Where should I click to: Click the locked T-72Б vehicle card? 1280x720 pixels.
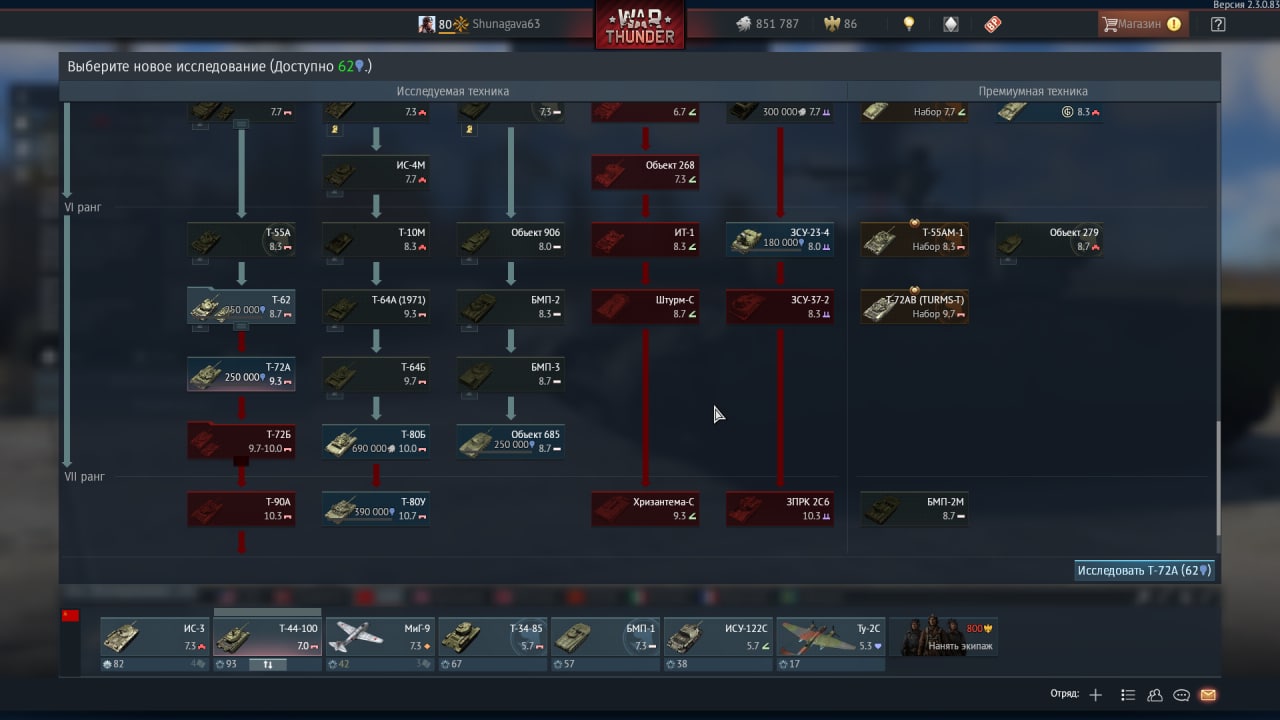pyautogui.click(x=241, y=442)
